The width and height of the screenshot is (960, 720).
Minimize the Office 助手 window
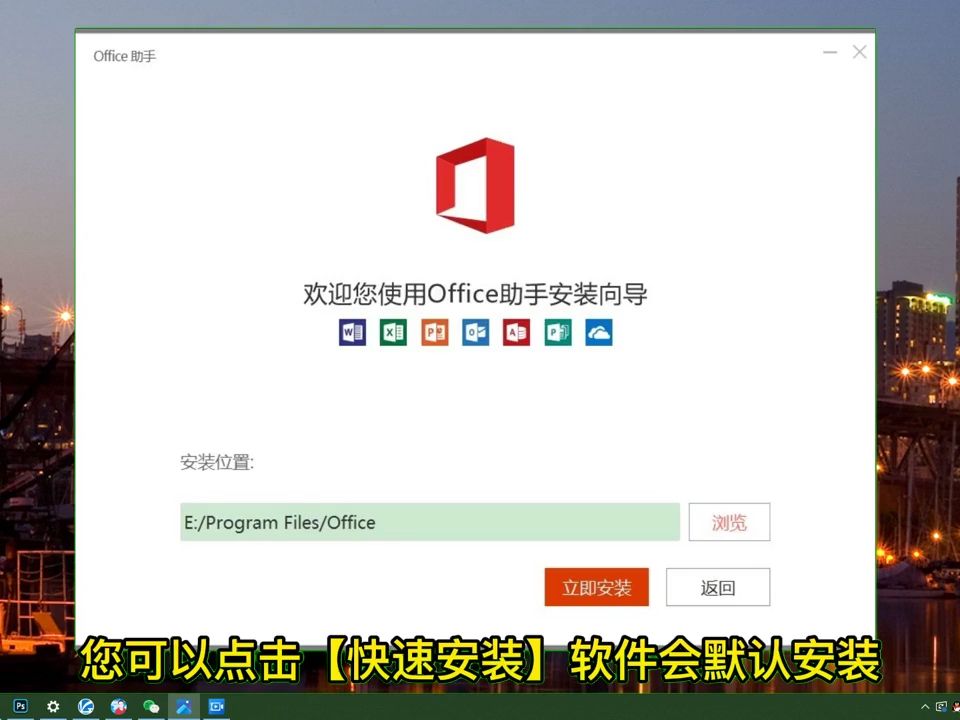(x=830, y=53)
